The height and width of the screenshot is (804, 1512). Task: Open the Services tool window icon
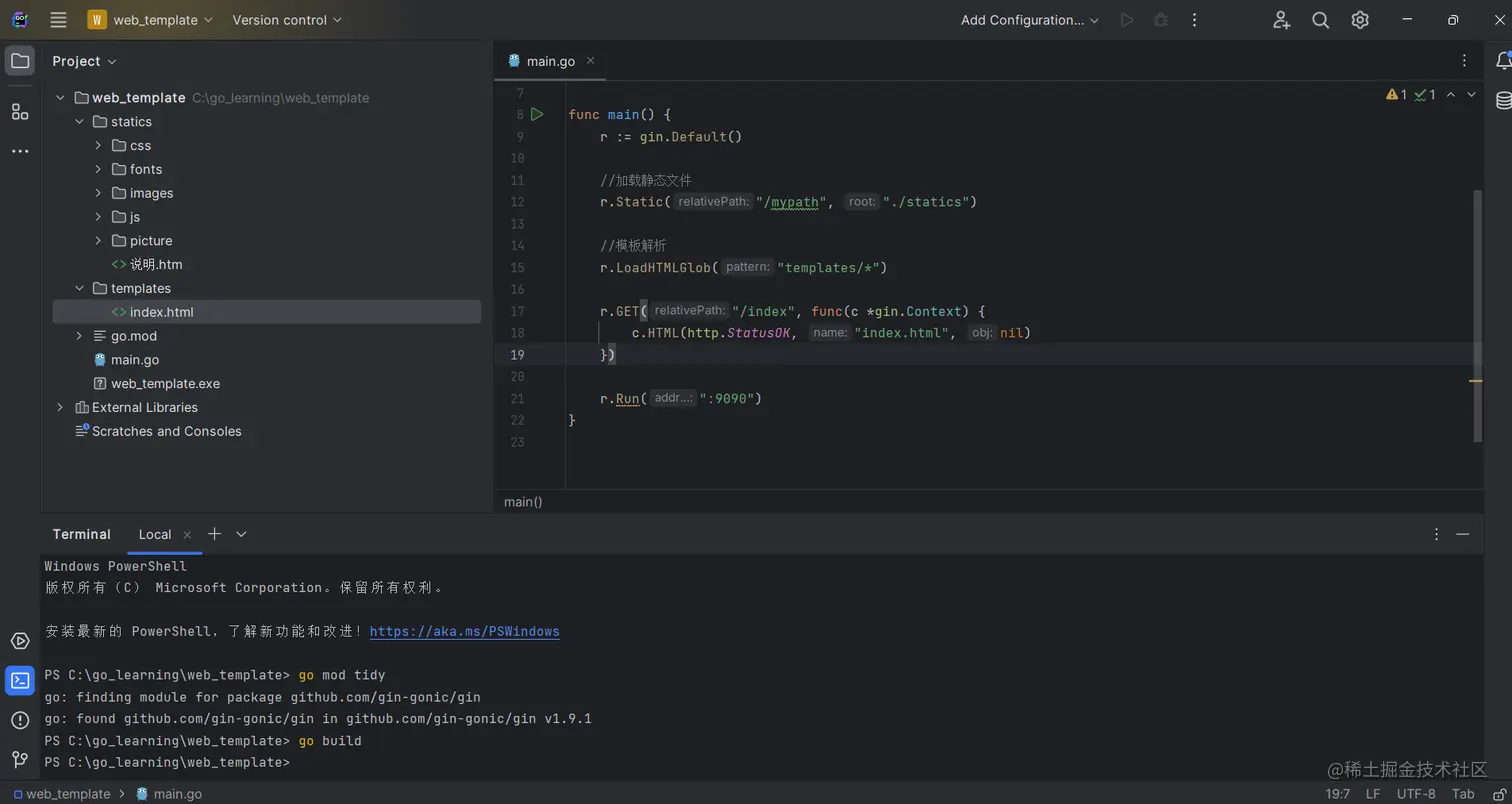pos(20,641)
